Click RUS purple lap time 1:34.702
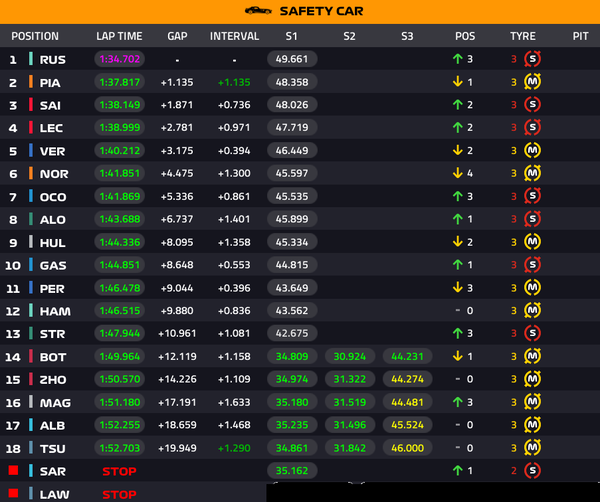The width and height of the screenshot is (600, 502). 119,59
